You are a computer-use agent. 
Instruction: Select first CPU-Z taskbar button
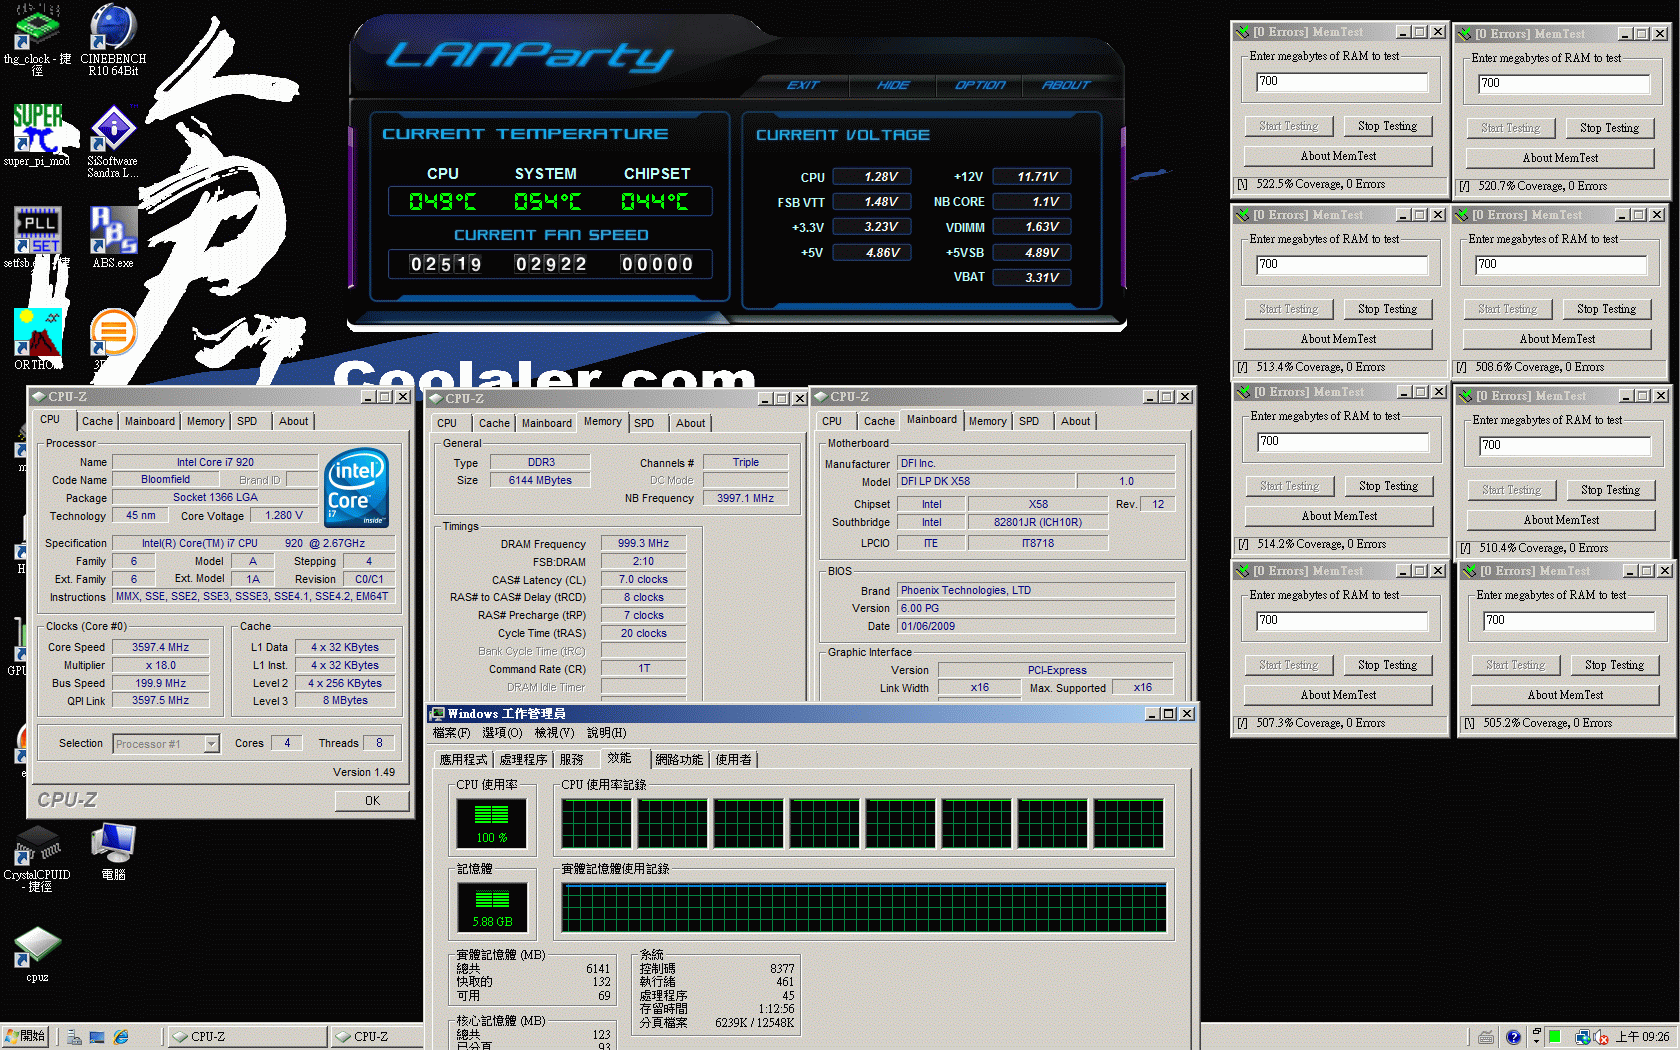247,1037
